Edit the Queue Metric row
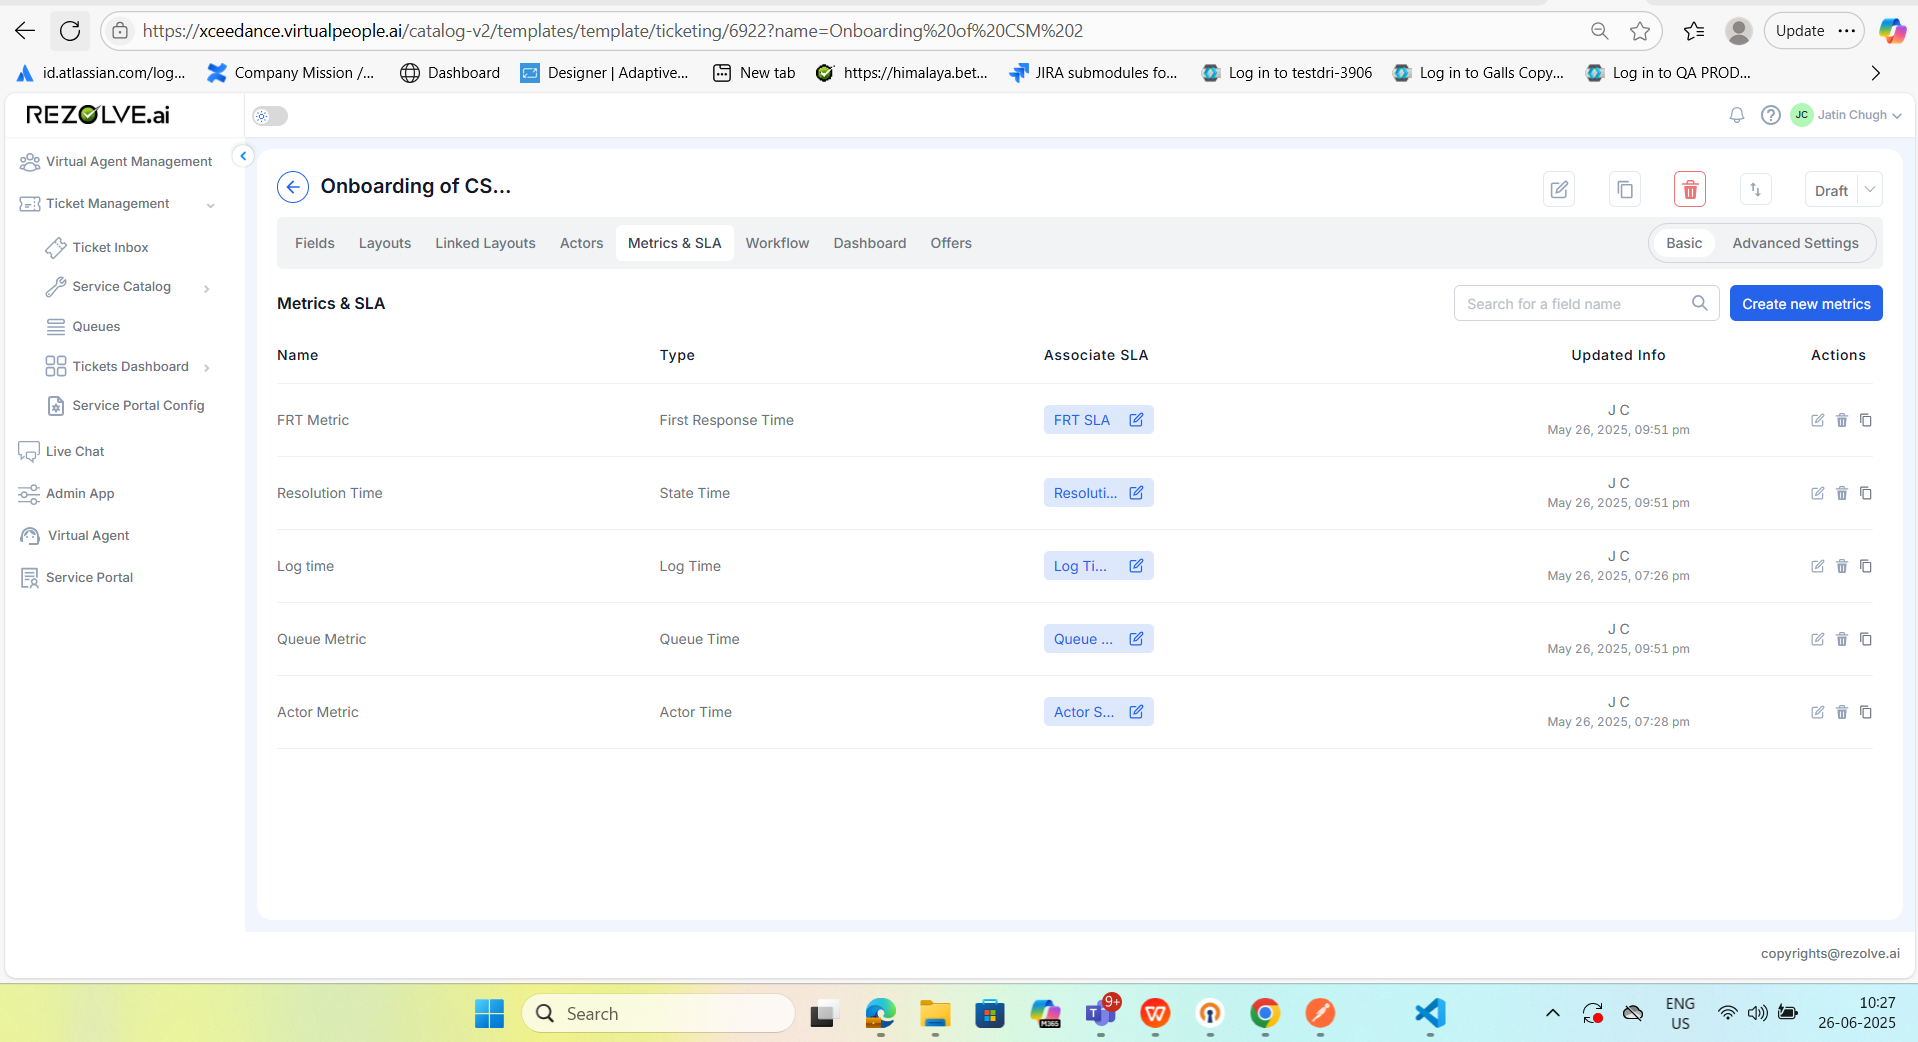This screenshot has height=1042, width=1918. (1817, 639)
